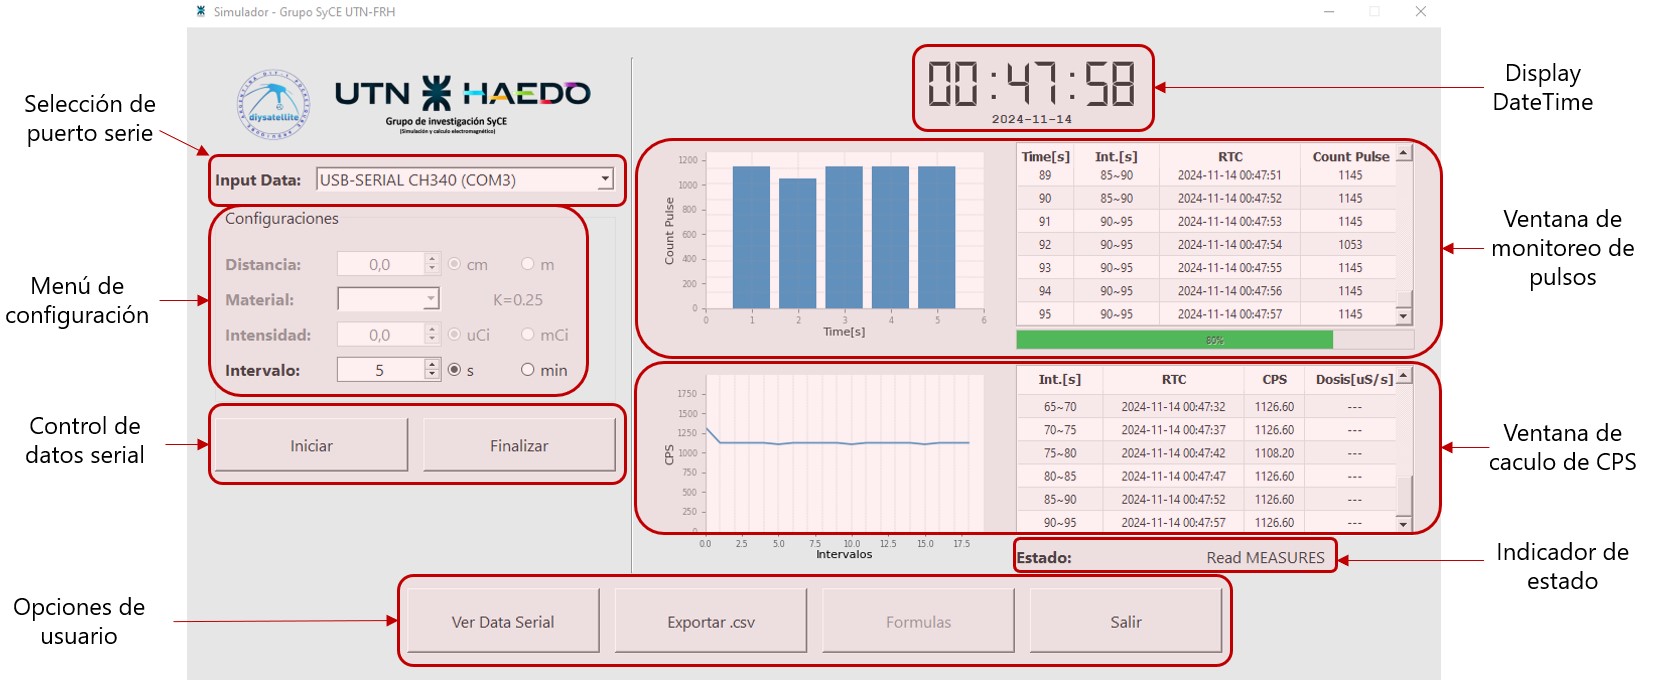Click the 70~75 interval row
Image resolution: width=1662 pixels, height=680 pixels.
click(x=1207, y=430)
